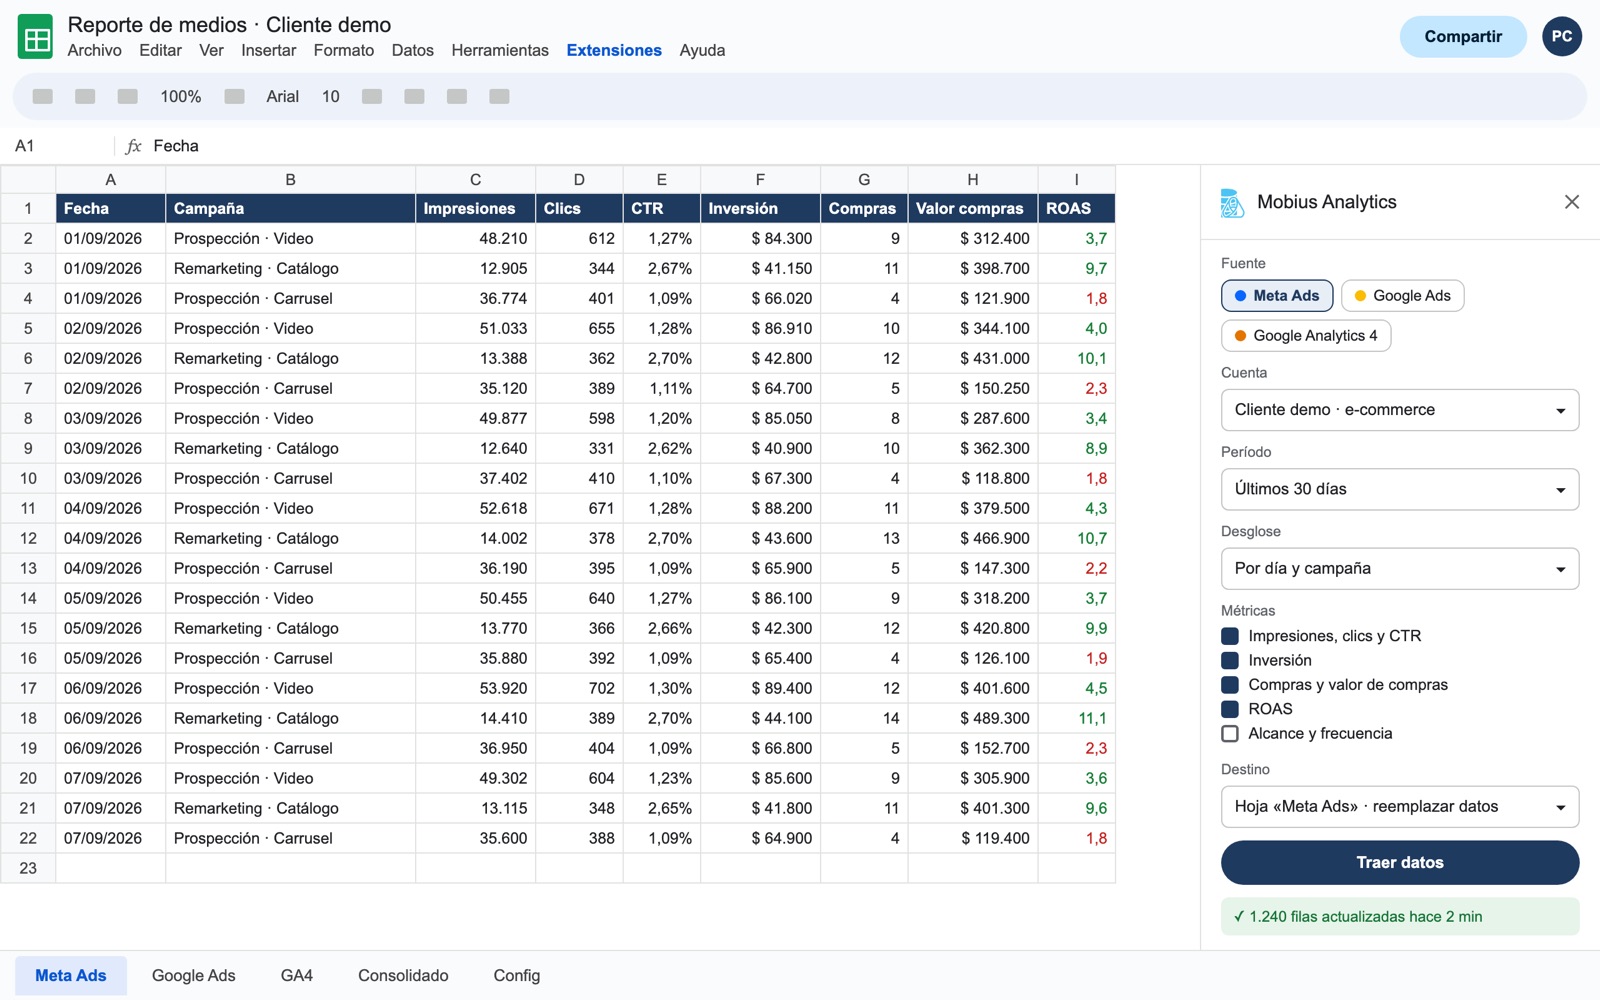Viewport: 1600px width, 1000px height.
Task: Uncheck the ROAS metric checkbox
Action: pos(1230,709)
